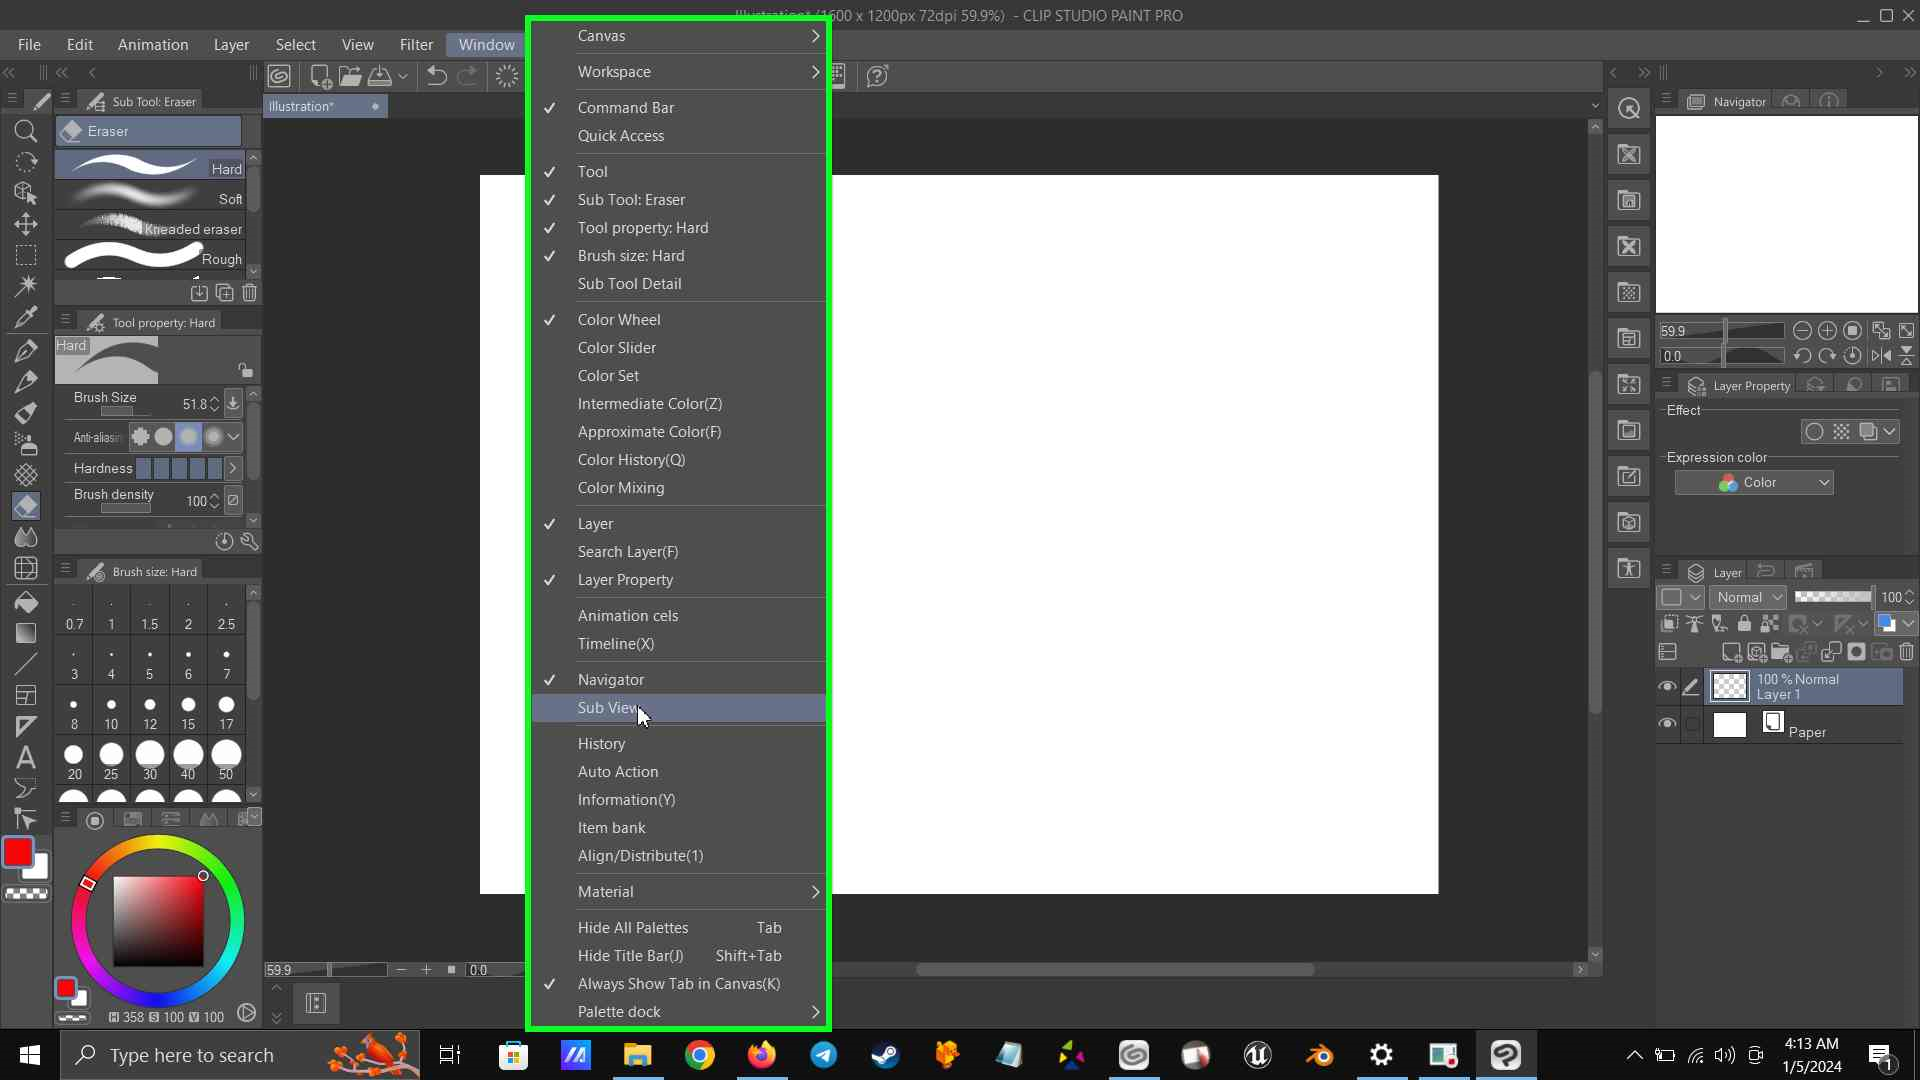Open the Filter menu
The image size is (1920, 1080).
click(x=416, y=45)
